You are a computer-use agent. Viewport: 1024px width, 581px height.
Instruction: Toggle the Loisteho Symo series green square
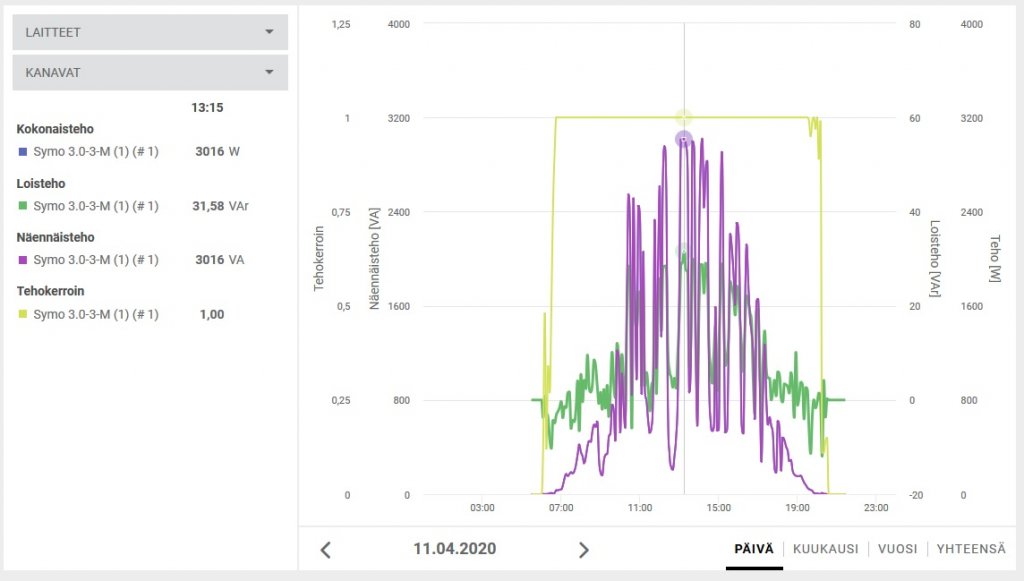[23, 206]
